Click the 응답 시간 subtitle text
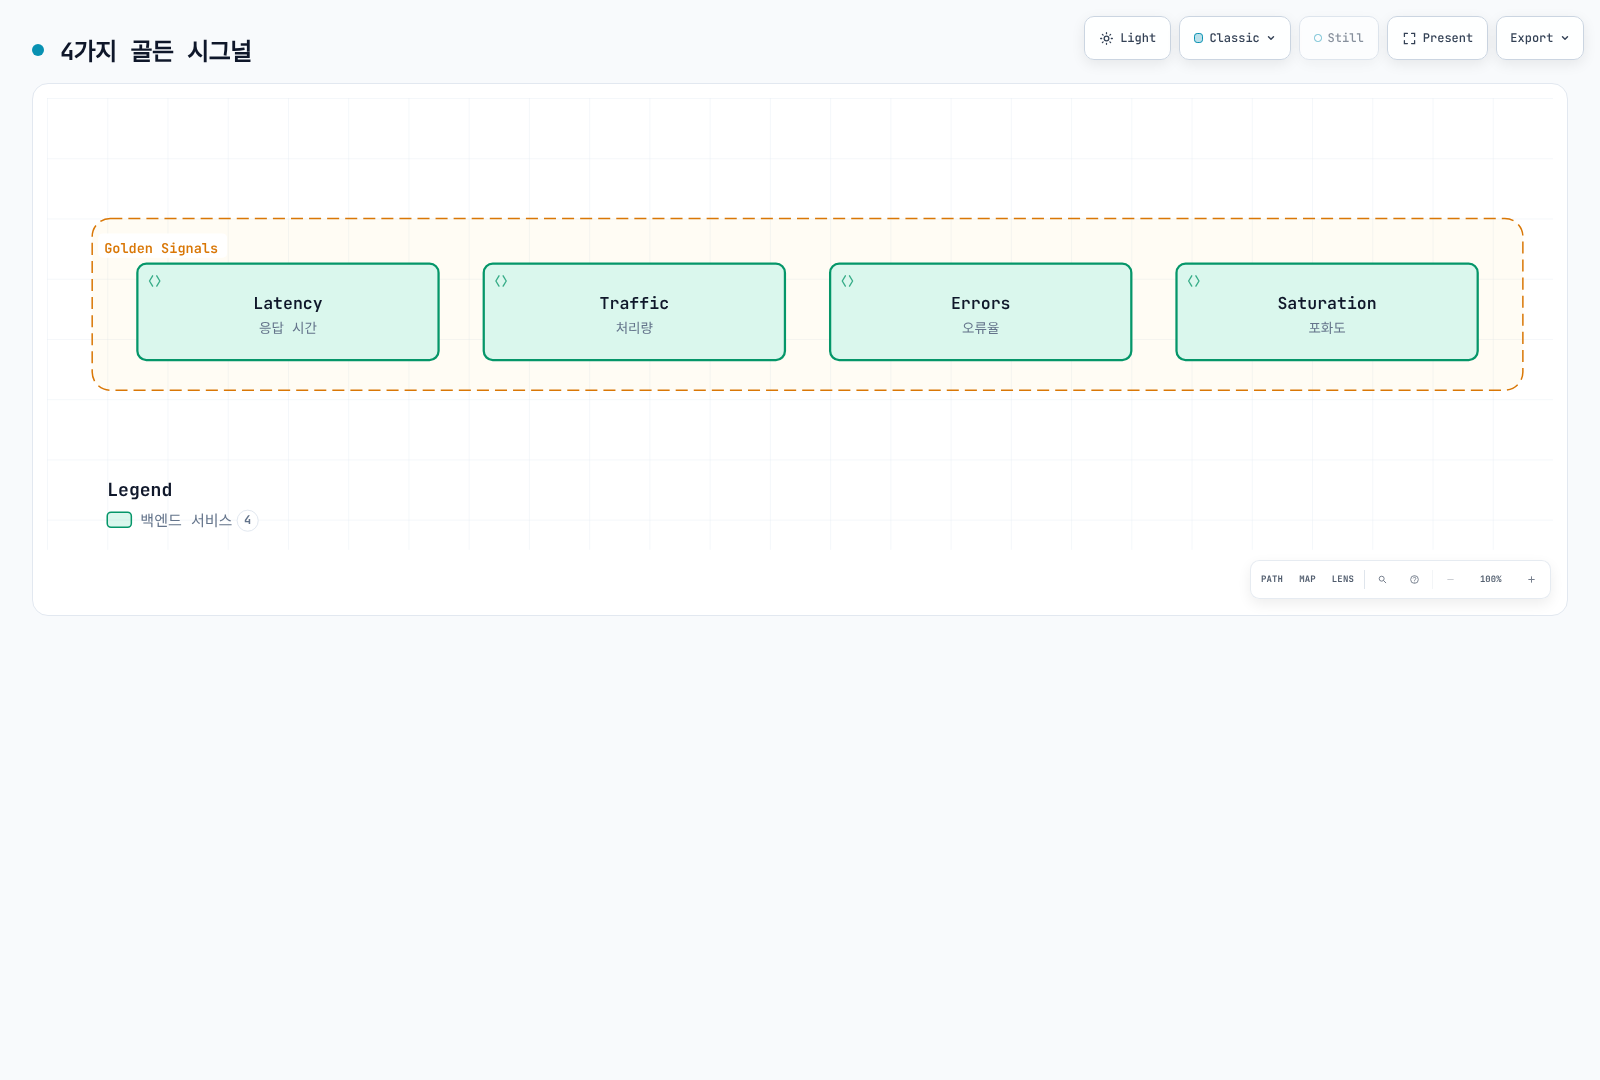 click(x=288, y=328)
